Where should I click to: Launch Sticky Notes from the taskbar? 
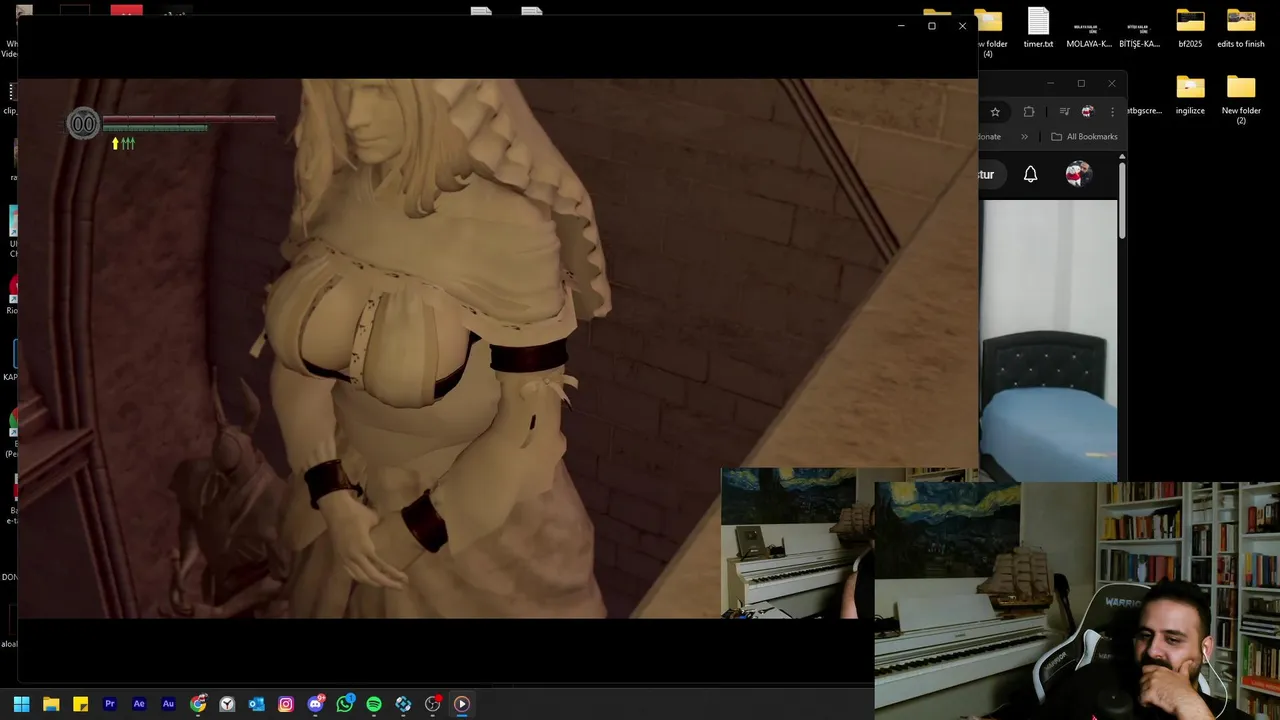coord(80,704)
